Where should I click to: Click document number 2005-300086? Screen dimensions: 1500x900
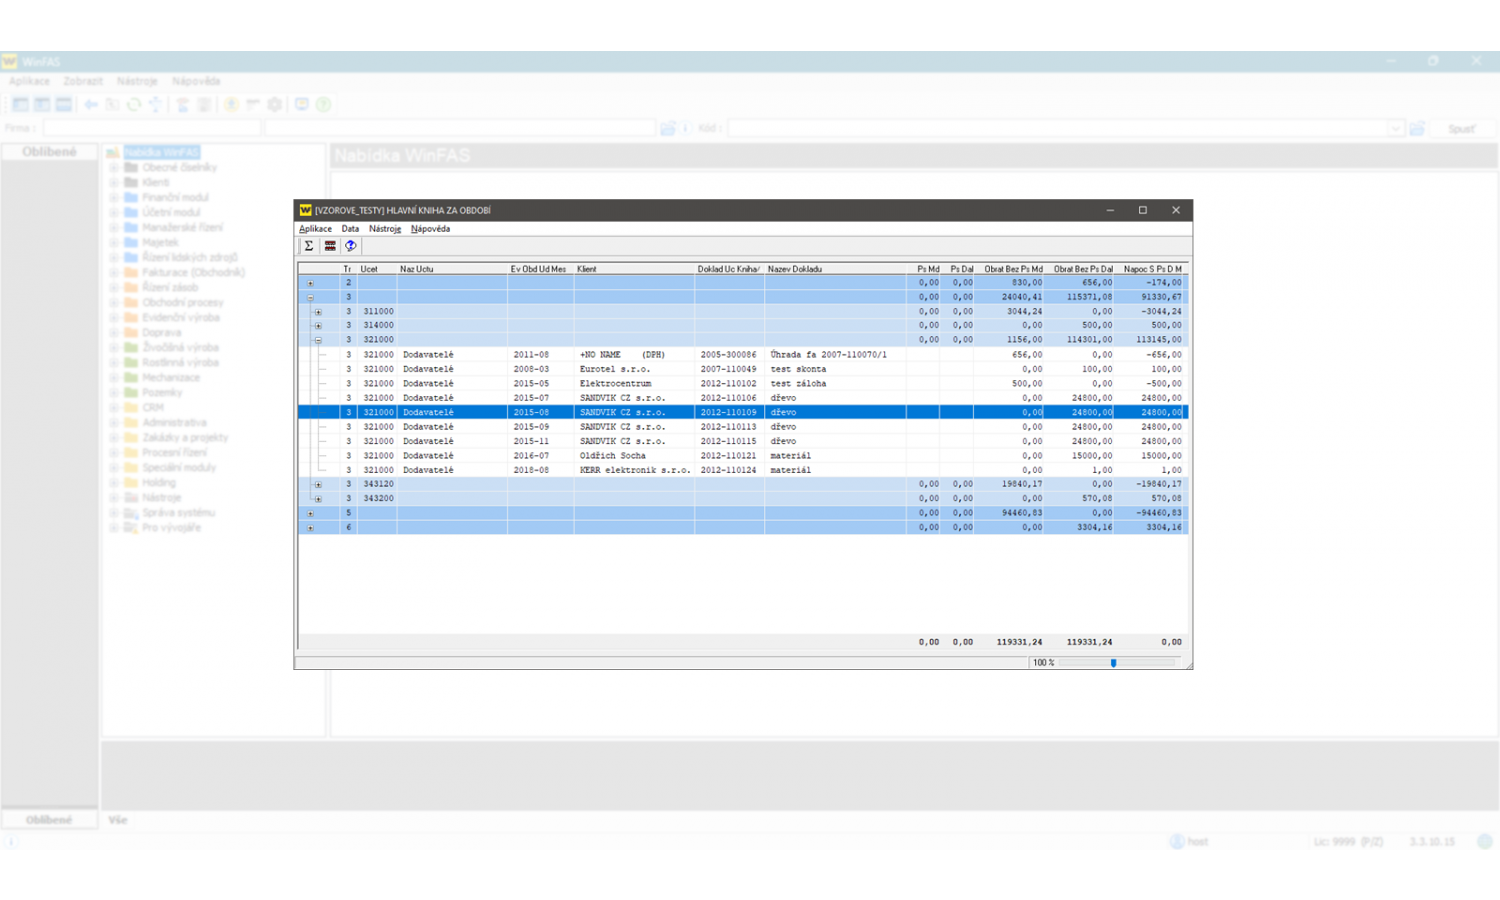tap(729, 354)
